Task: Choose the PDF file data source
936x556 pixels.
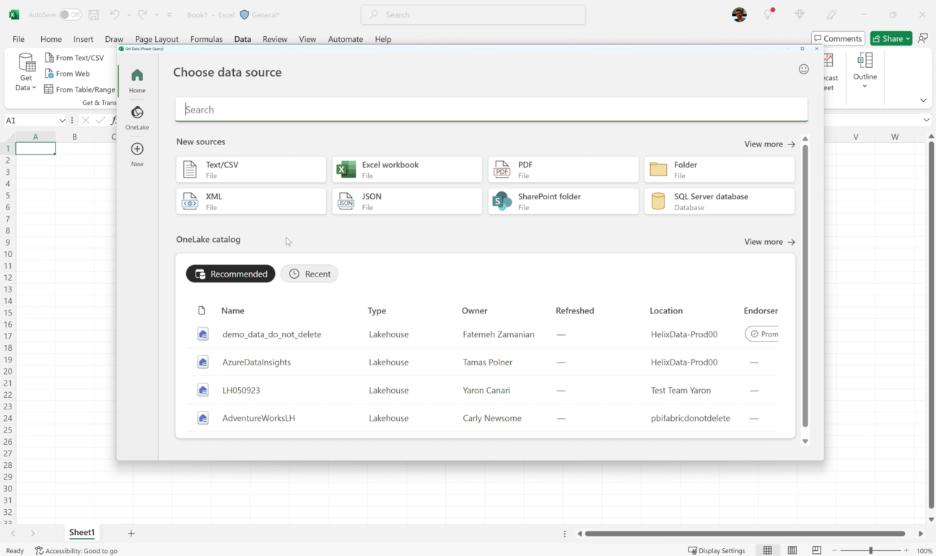Action: [563, 170]
